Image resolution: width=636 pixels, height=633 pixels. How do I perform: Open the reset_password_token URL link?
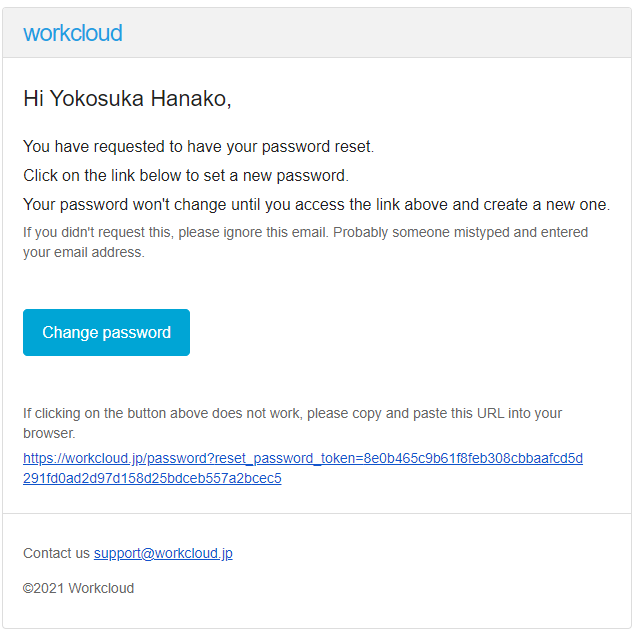pyautogui.click(x=302, y=458)
